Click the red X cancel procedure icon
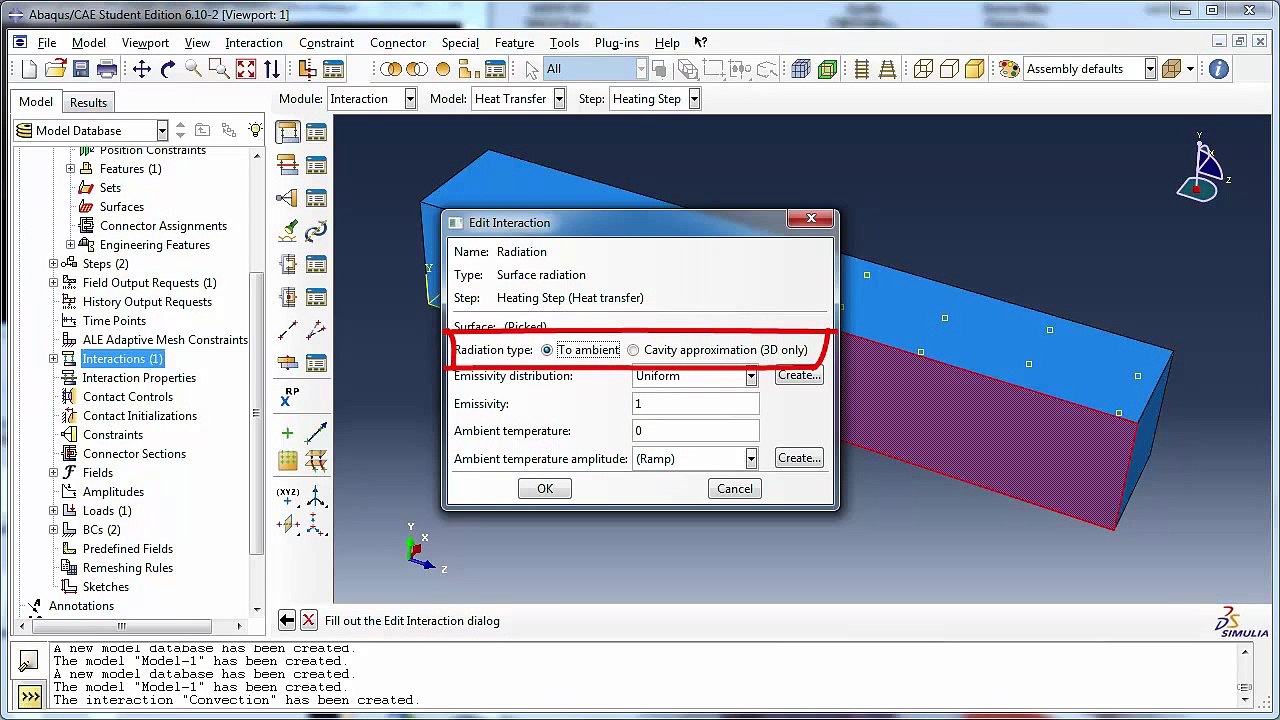The image size is (1280, 720). click(308, 621)
